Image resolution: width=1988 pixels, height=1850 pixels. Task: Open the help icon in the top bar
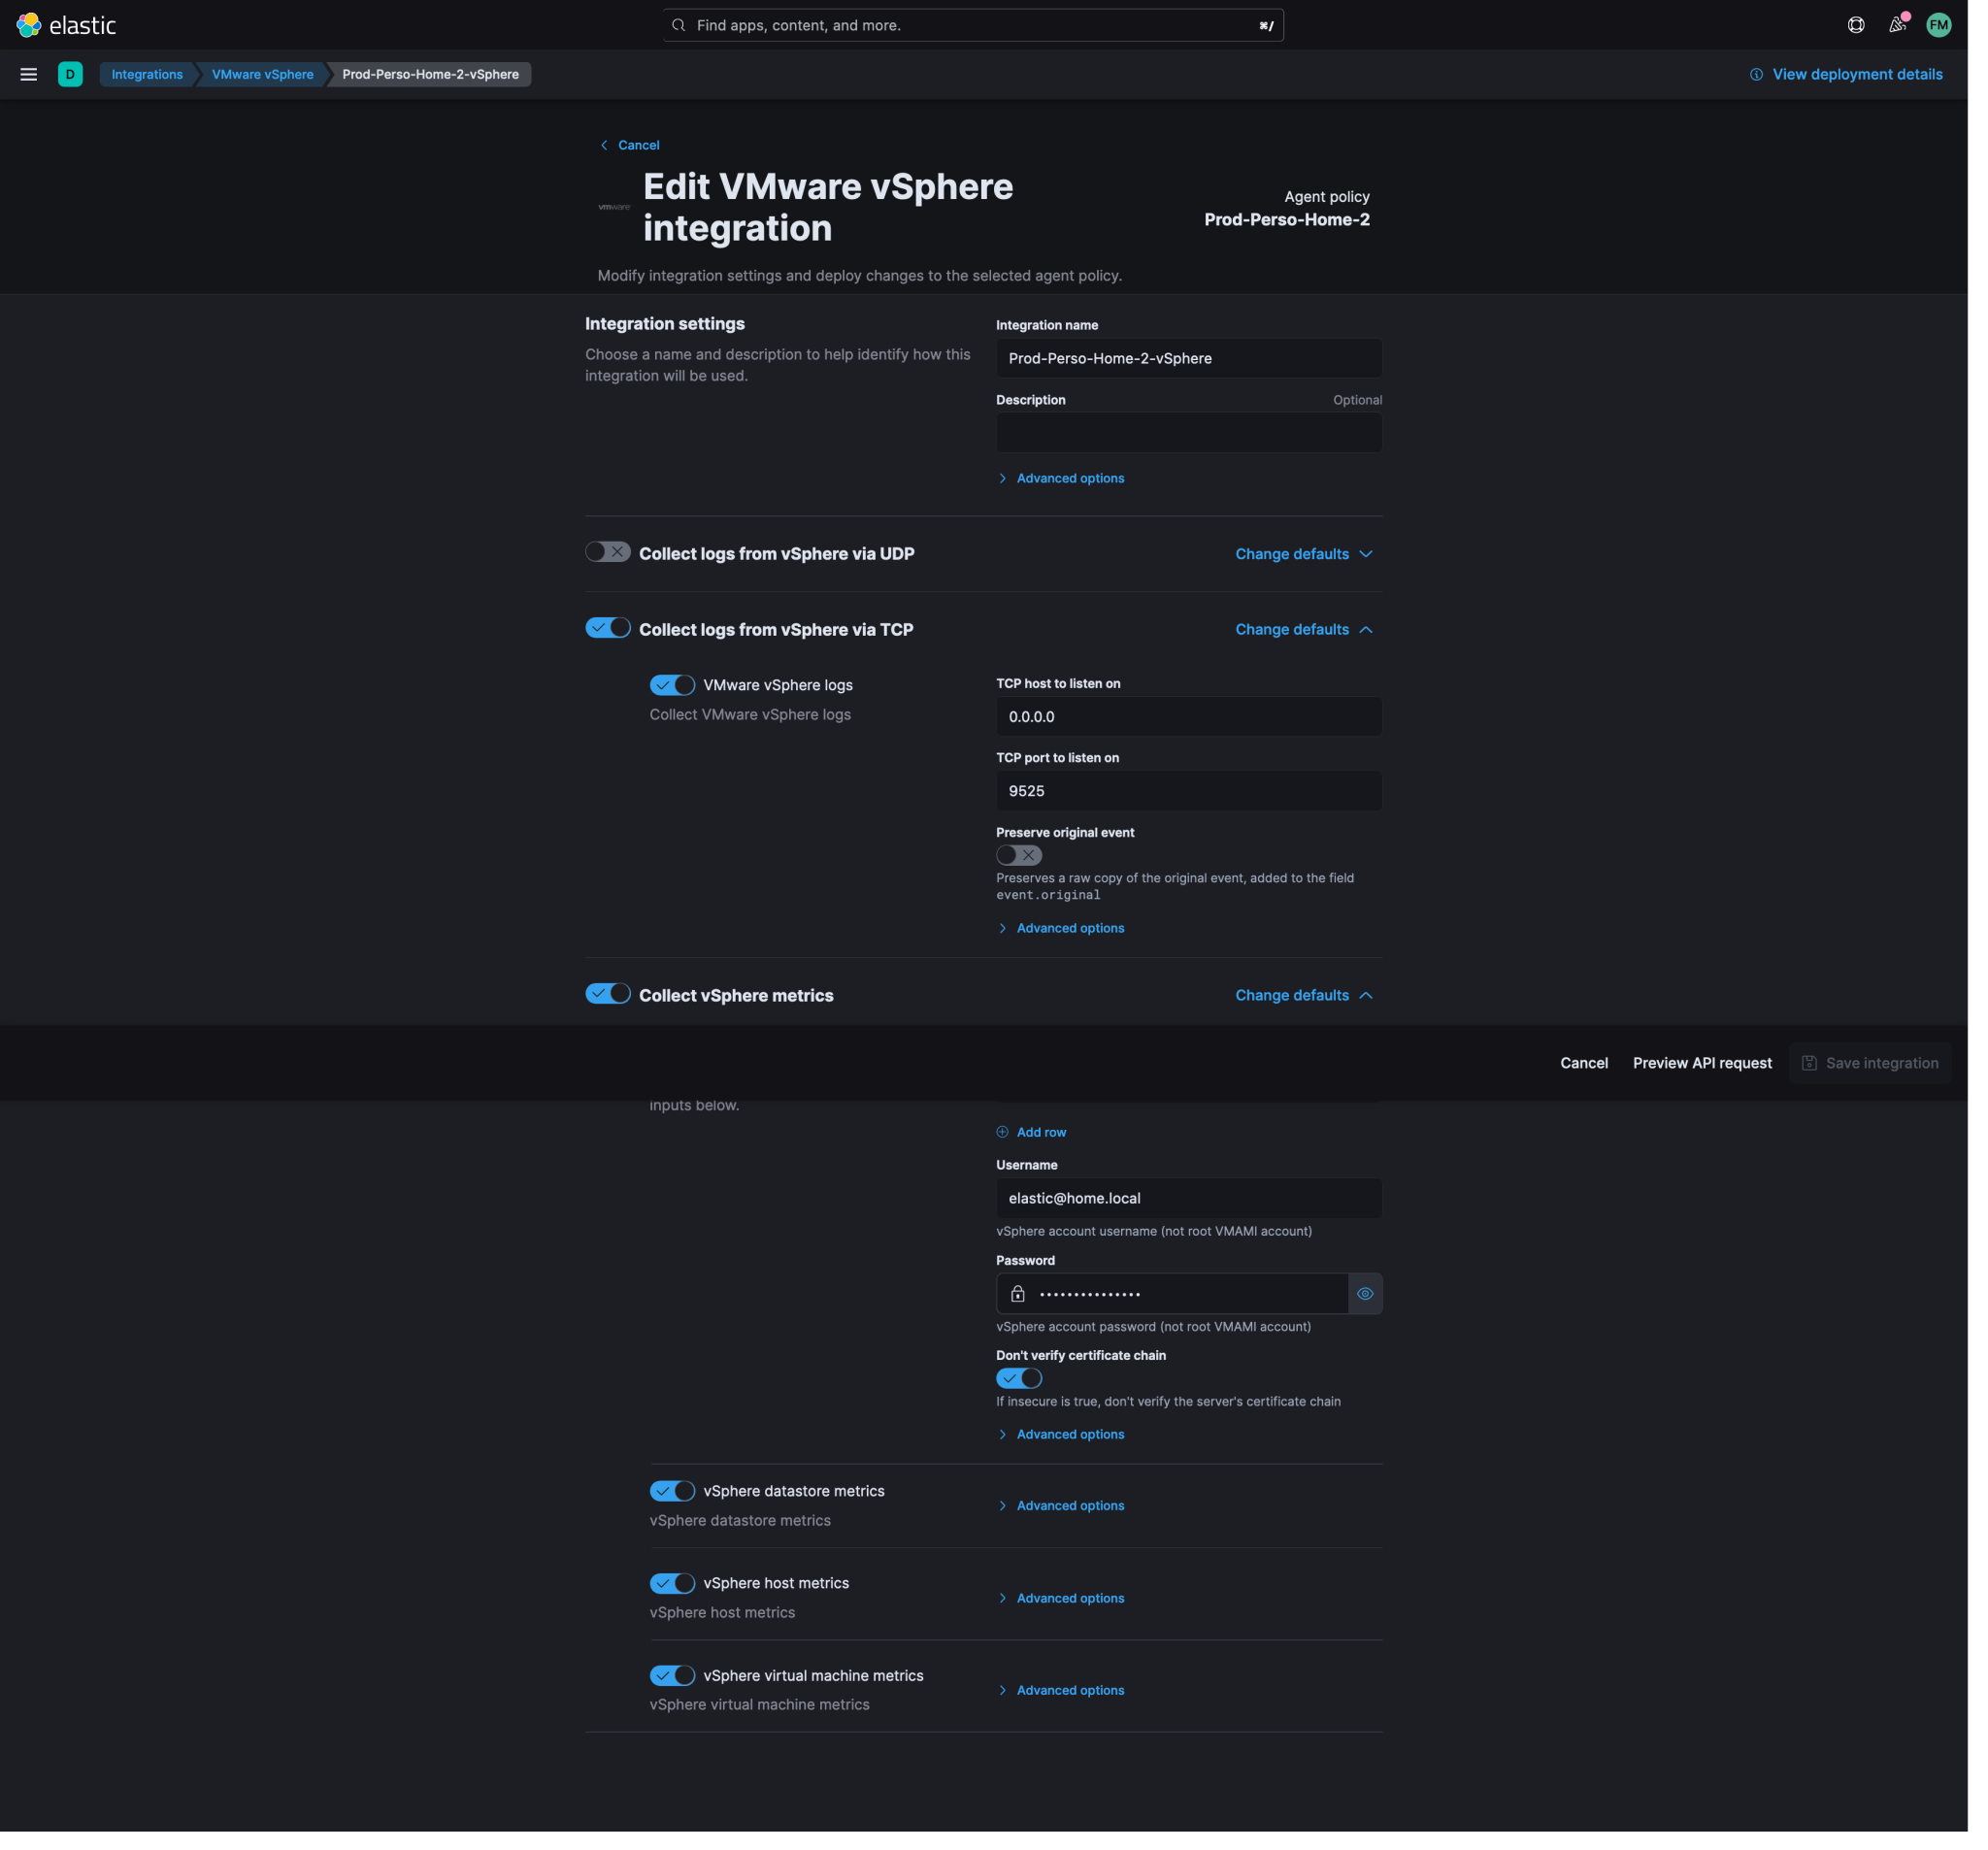1855,25
